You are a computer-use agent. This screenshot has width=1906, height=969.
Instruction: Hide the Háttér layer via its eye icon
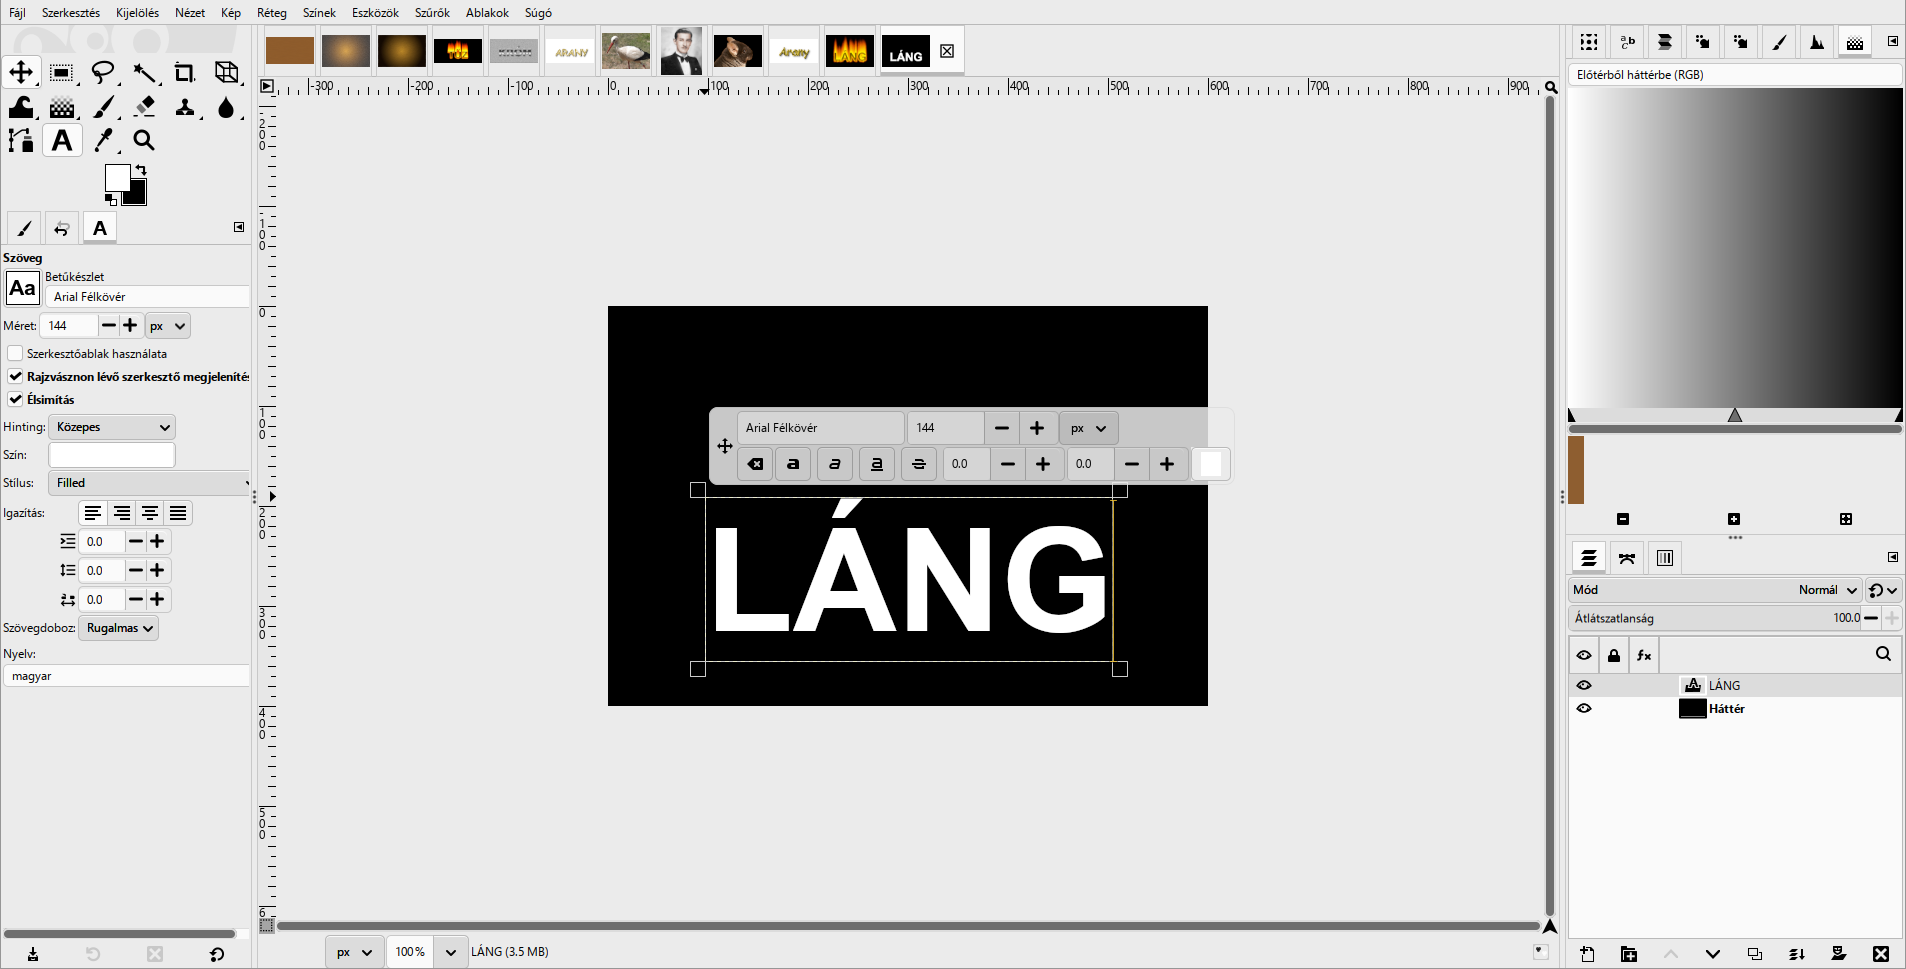(x=1584, y=708)
